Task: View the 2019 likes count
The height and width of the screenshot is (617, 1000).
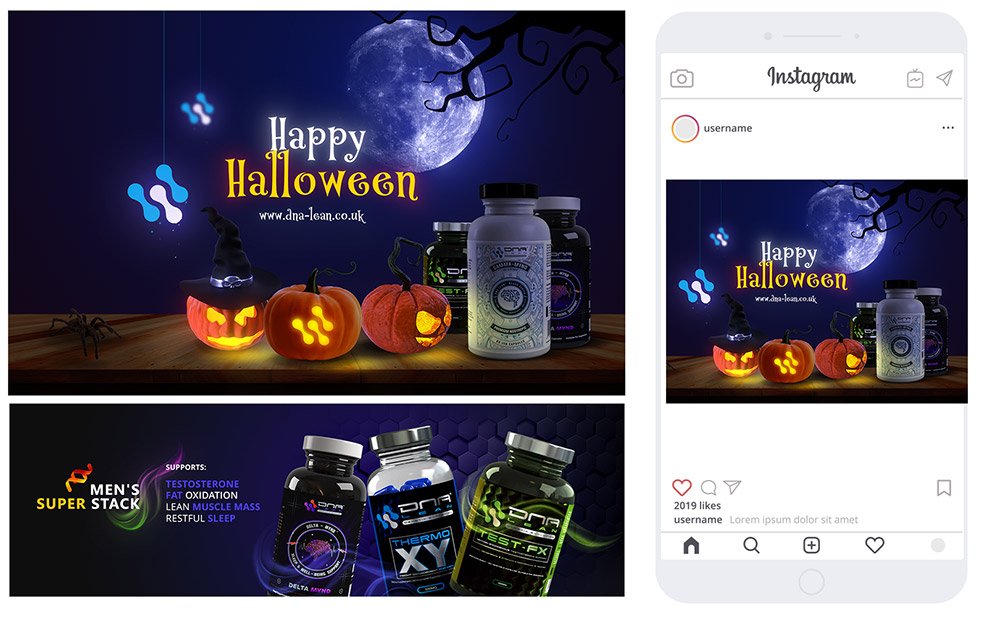Action: pyautogui.click(x=697, y=505)
